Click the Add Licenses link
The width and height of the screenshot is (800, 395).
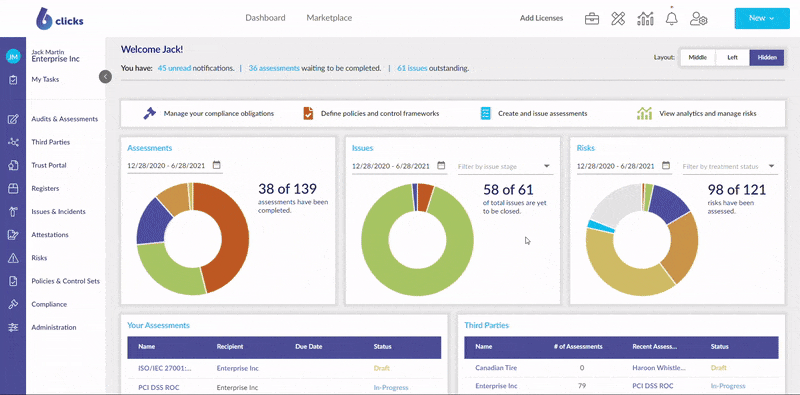tap(541, 18)
